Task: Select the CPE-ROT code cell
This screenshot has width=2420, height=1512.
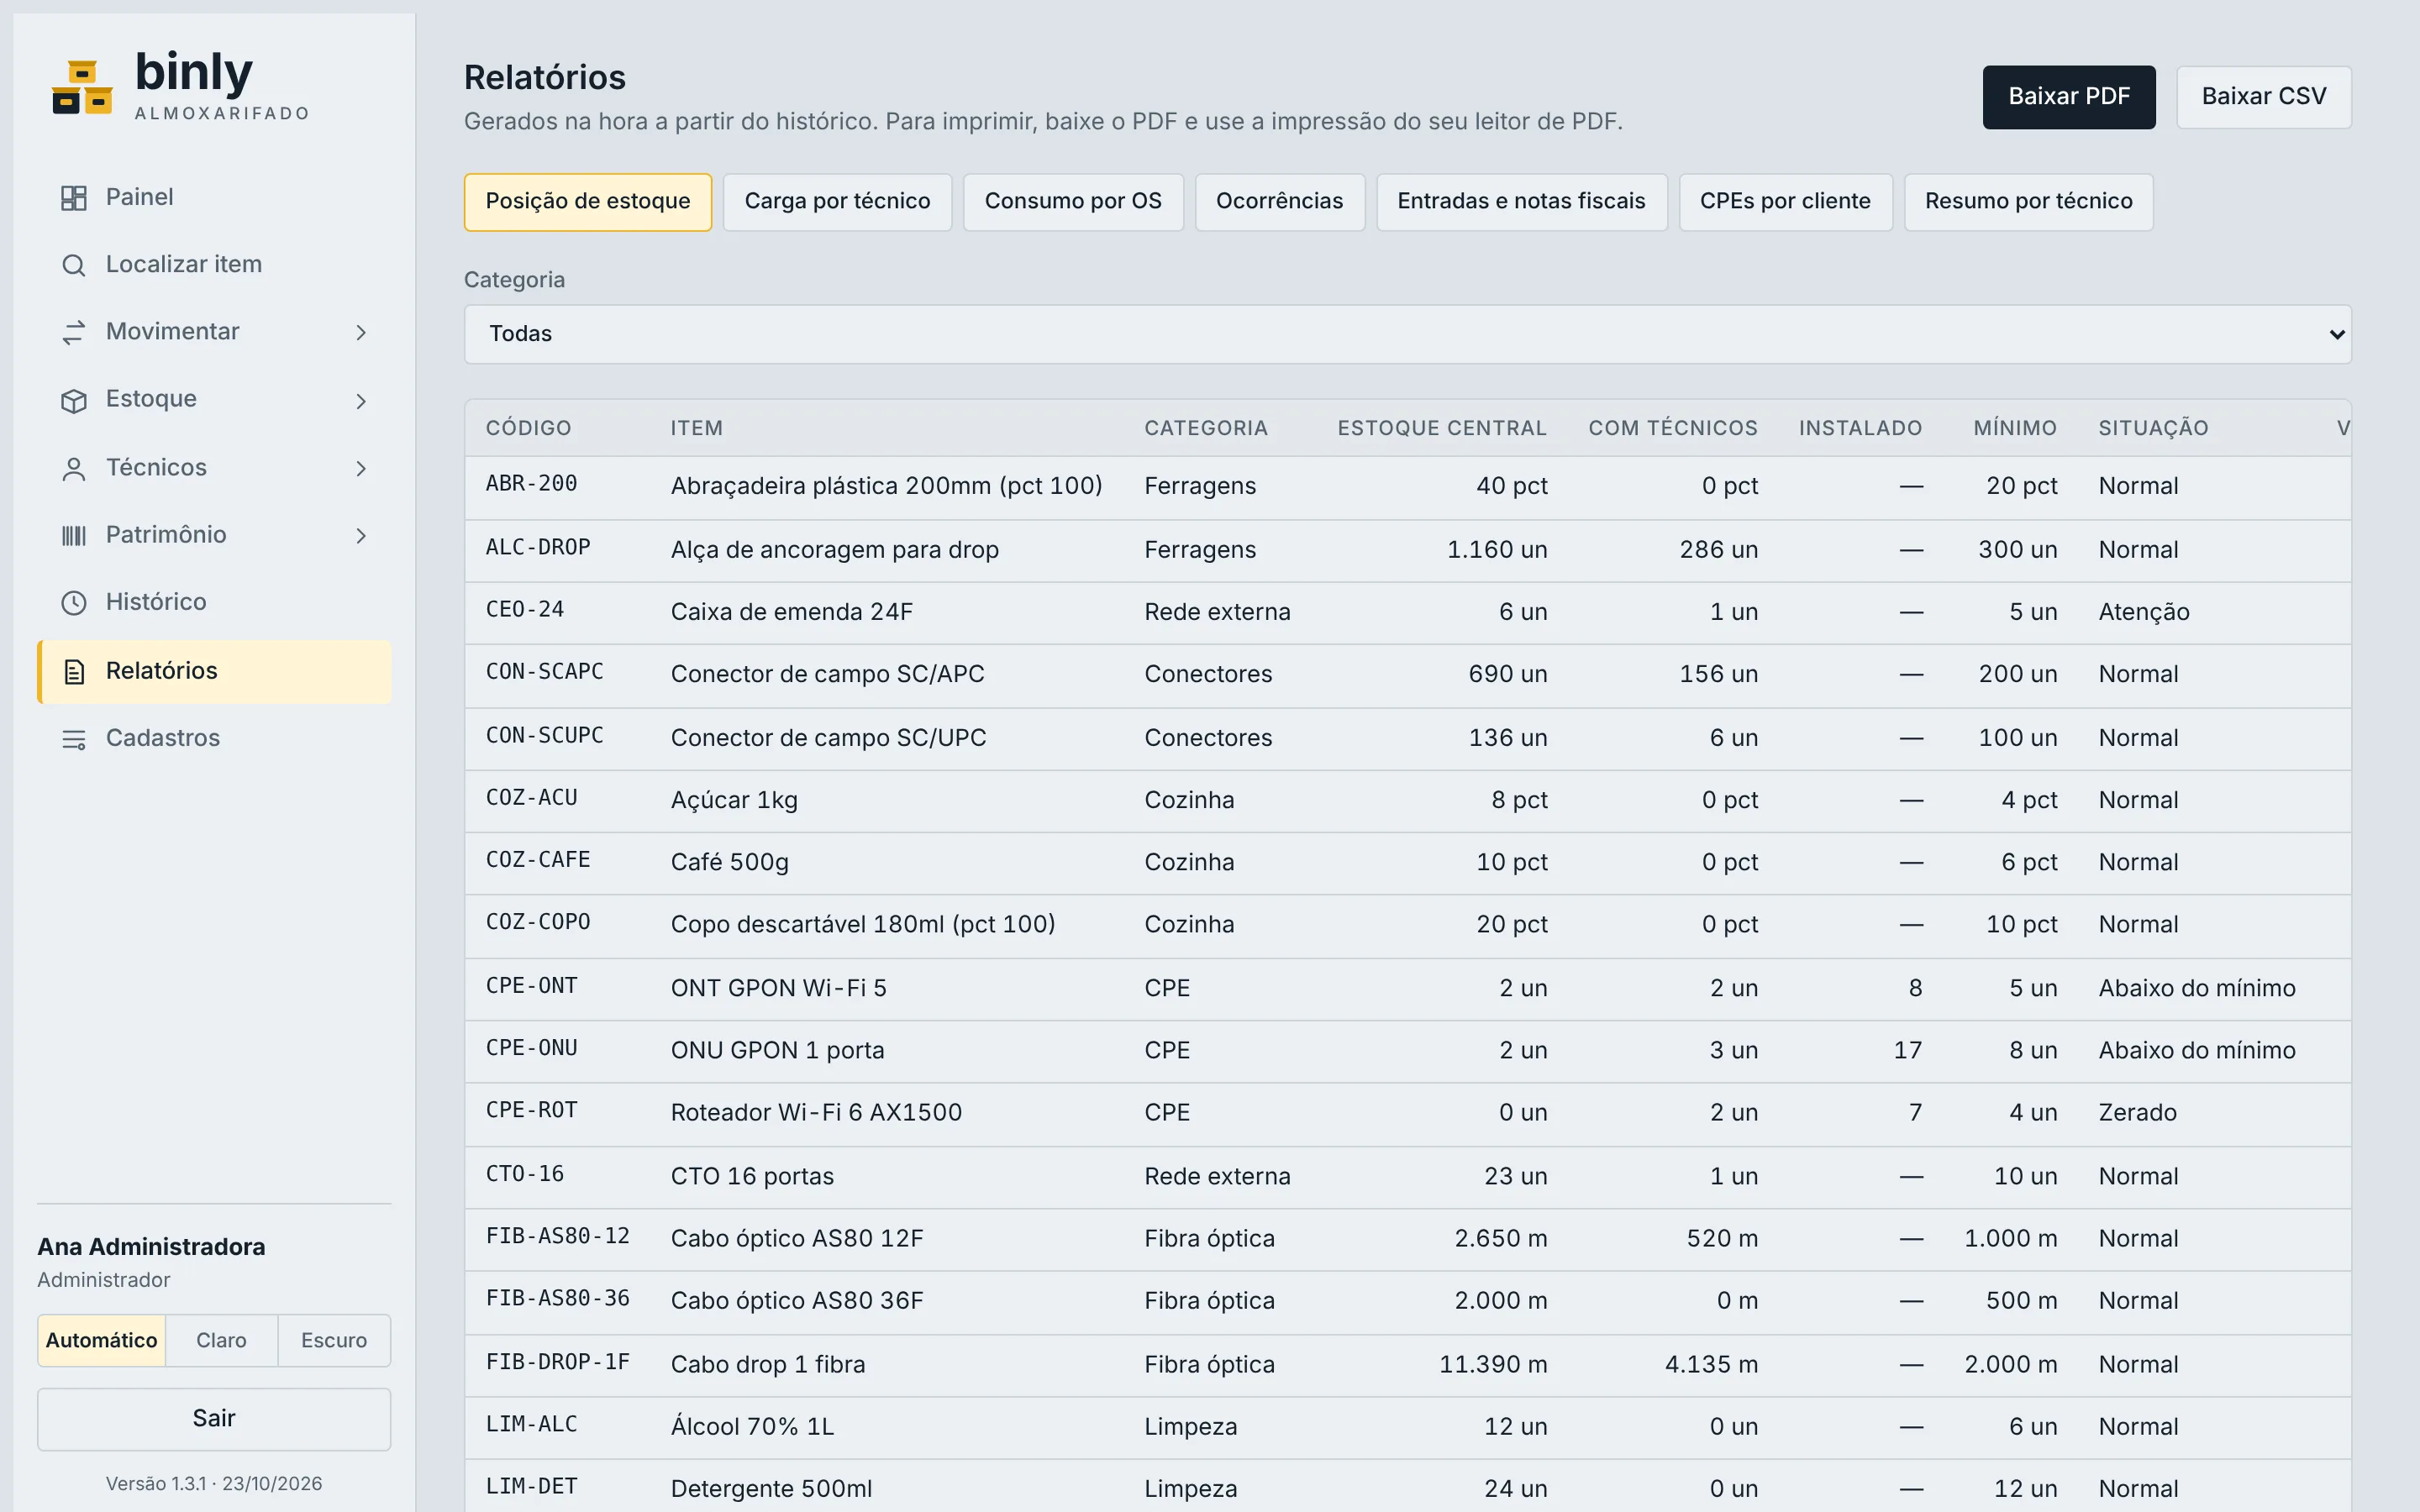Action: coord(531,1111)
